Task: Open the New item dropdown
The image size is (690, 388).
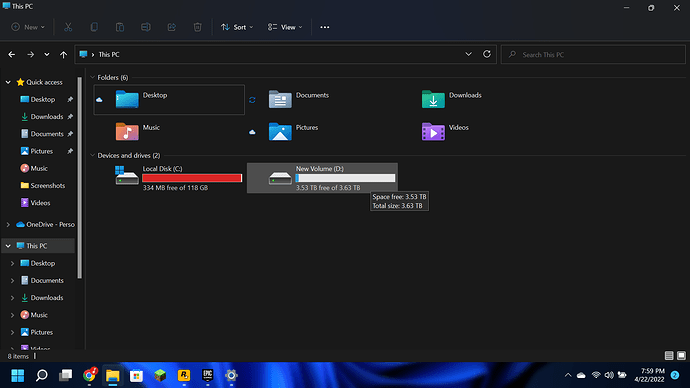Action: 28,27
